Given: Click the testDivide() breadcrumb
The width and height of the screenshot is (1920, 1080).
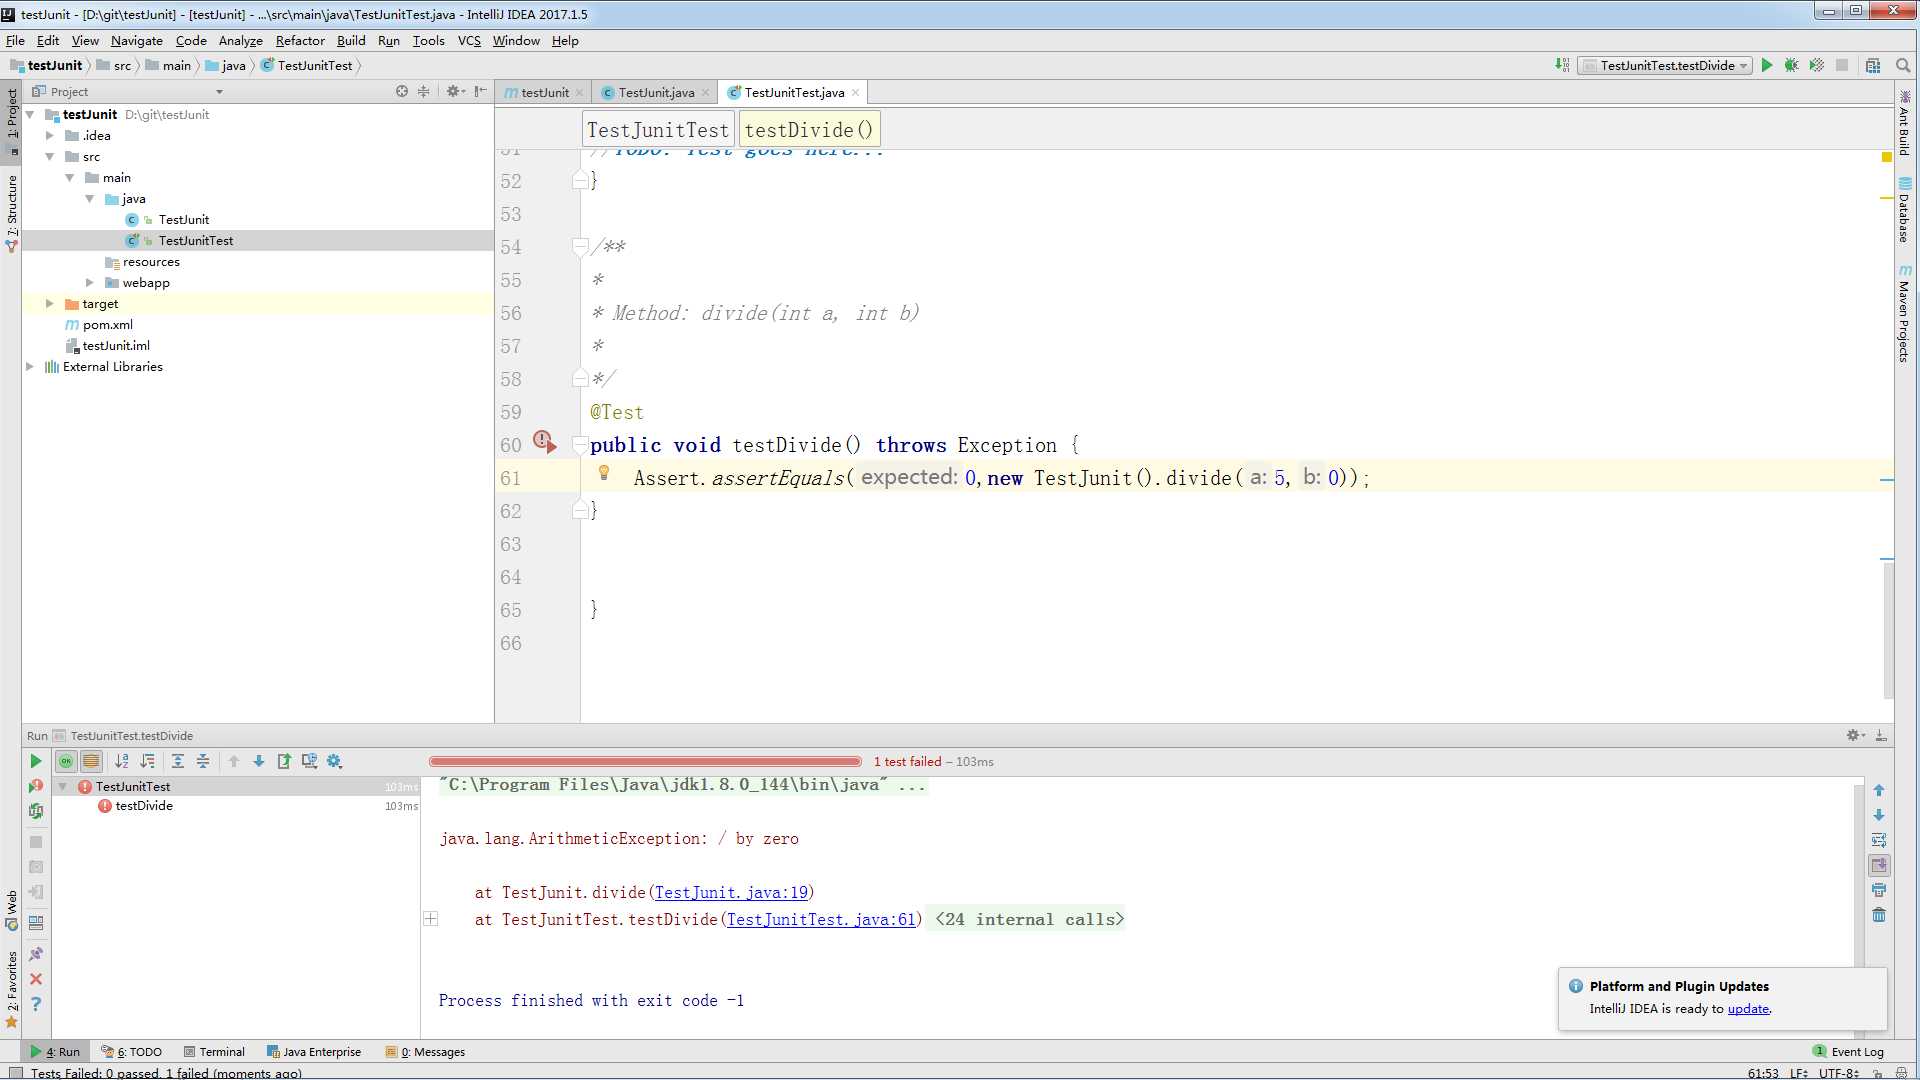Looking at the screenshot, I should (x=809, y=130).
